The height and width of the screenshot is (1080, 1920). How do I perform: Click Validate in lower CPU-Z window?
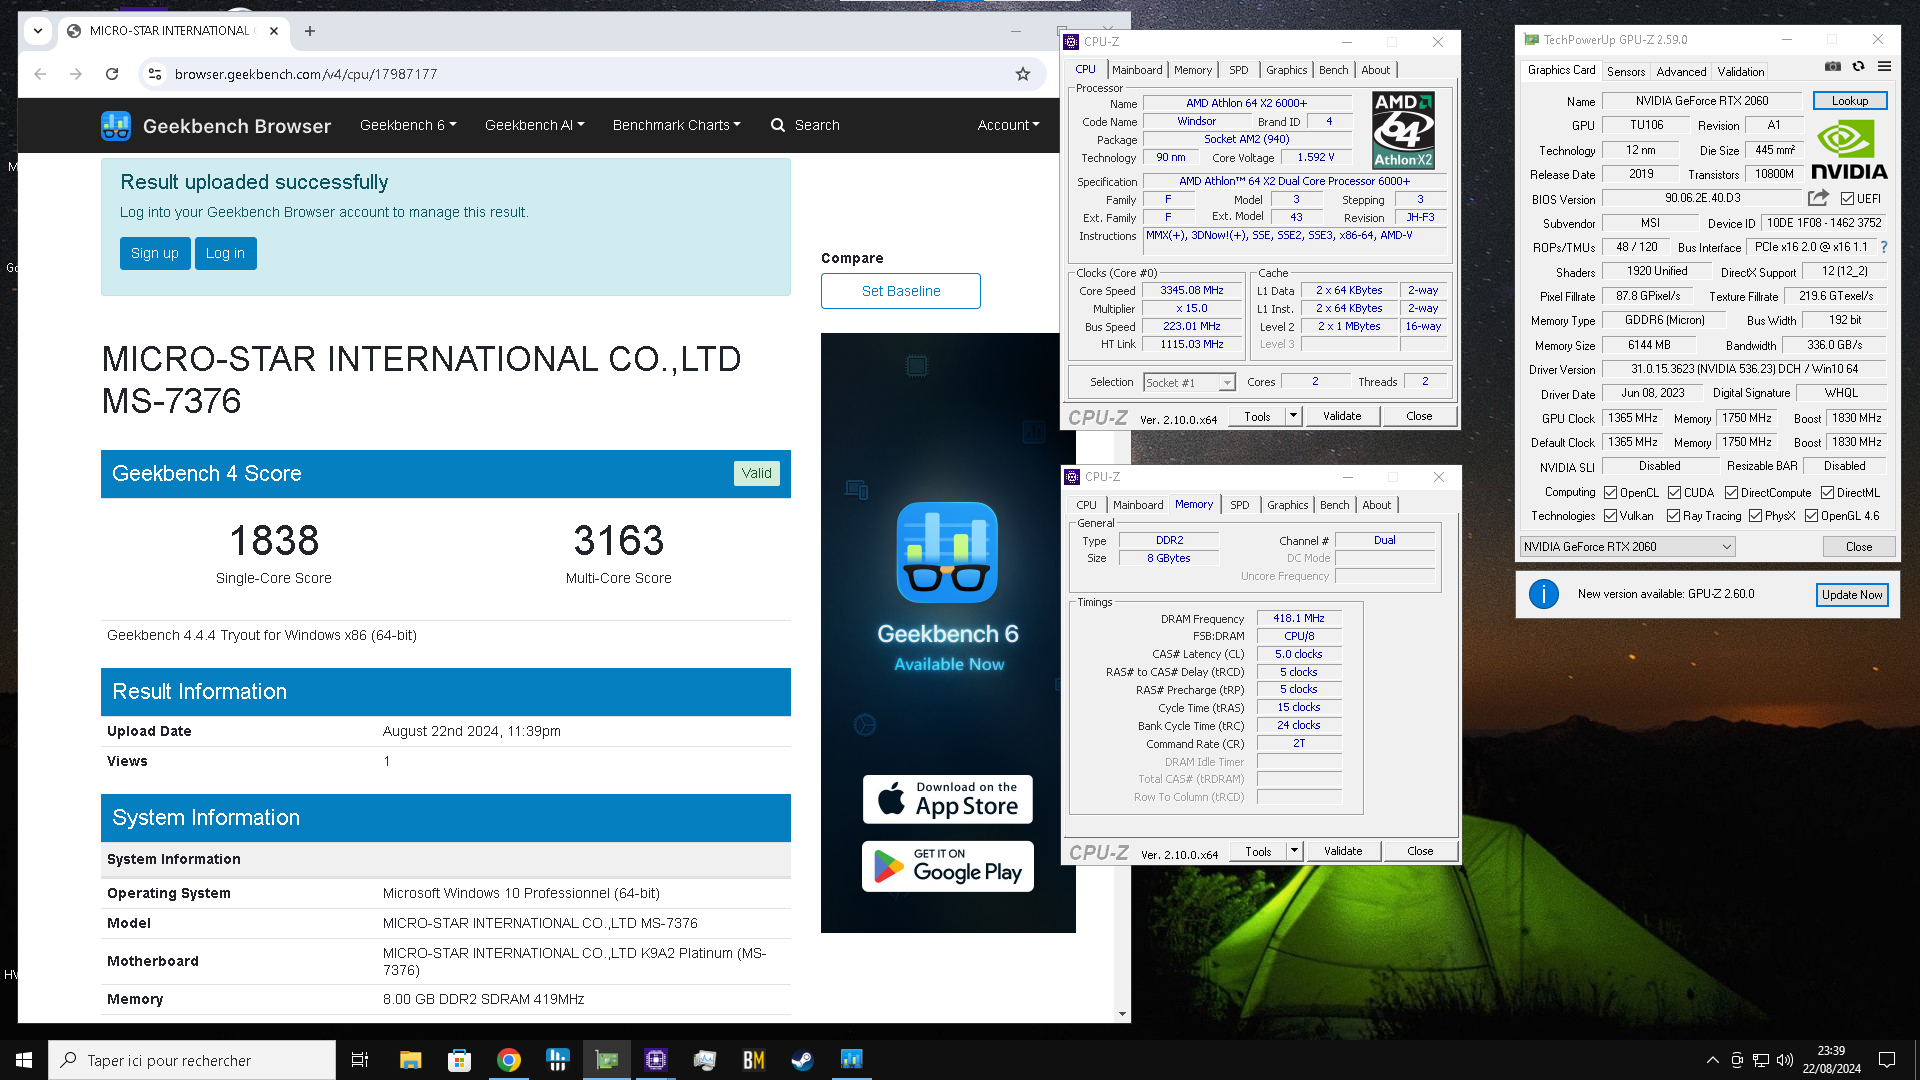(1343, 851)
